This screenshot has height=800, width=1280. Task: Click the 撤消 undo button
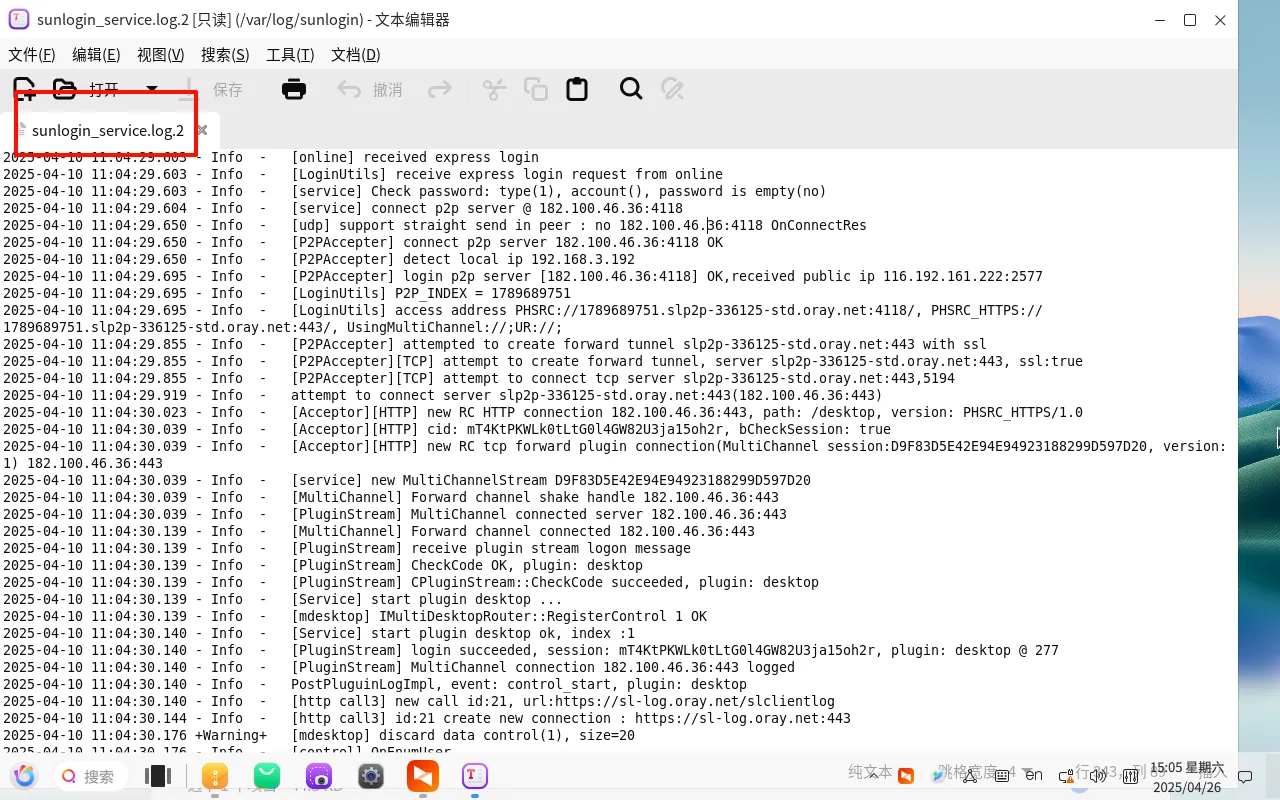pos(370,90)
